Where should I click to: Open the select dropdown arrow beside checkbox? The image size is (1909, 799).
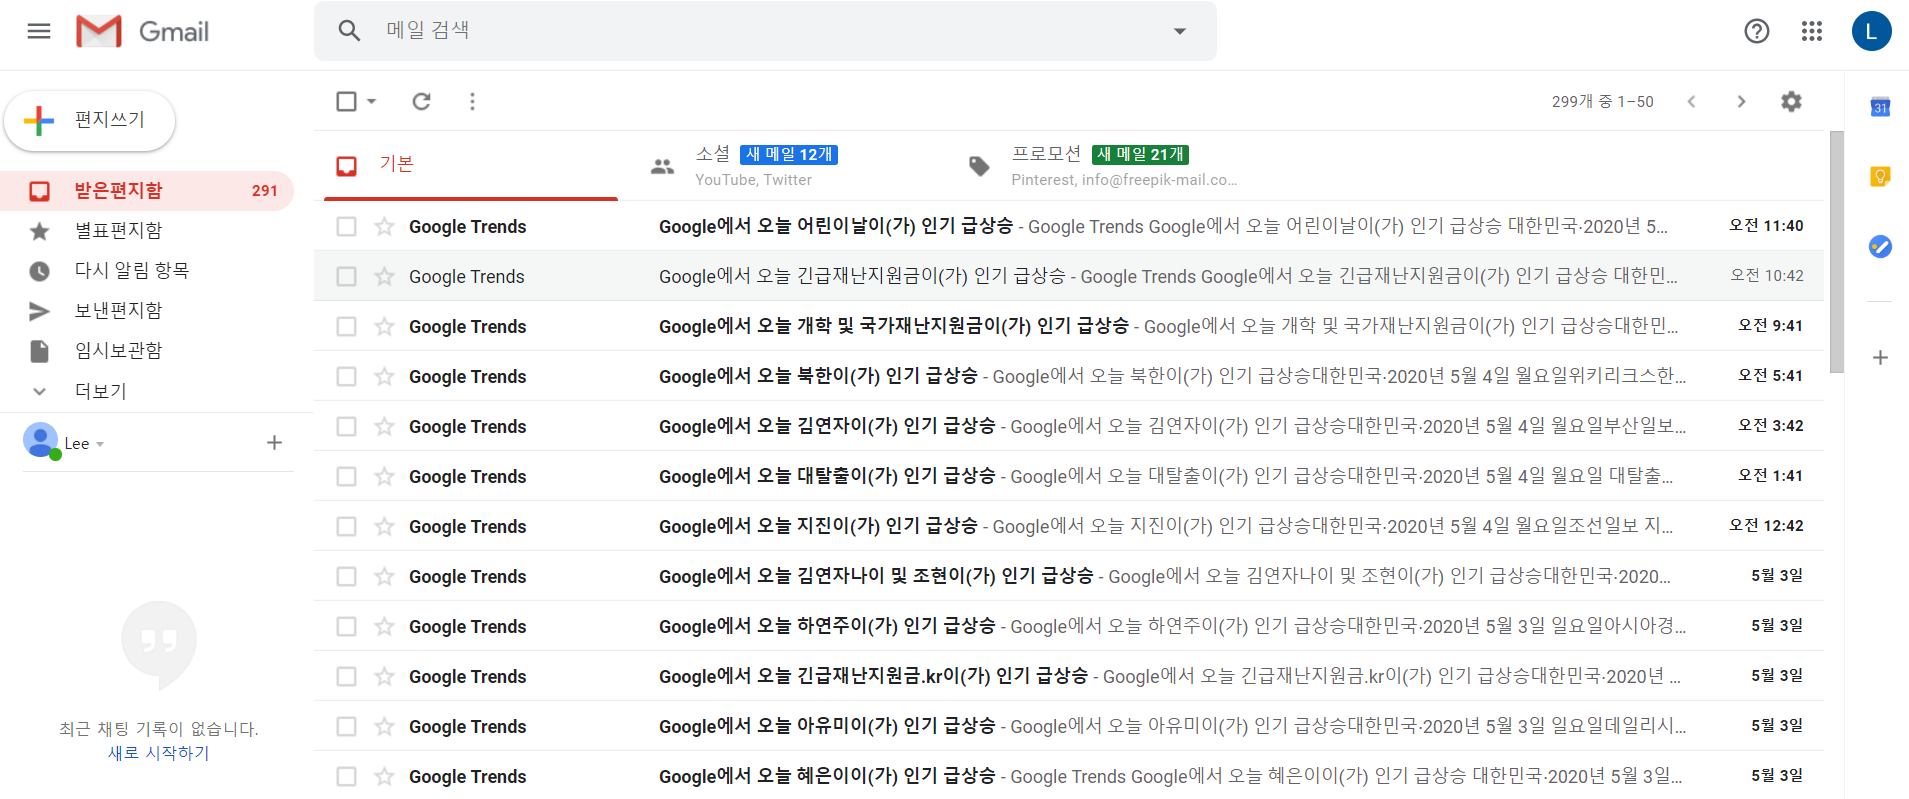coord(372,101)
